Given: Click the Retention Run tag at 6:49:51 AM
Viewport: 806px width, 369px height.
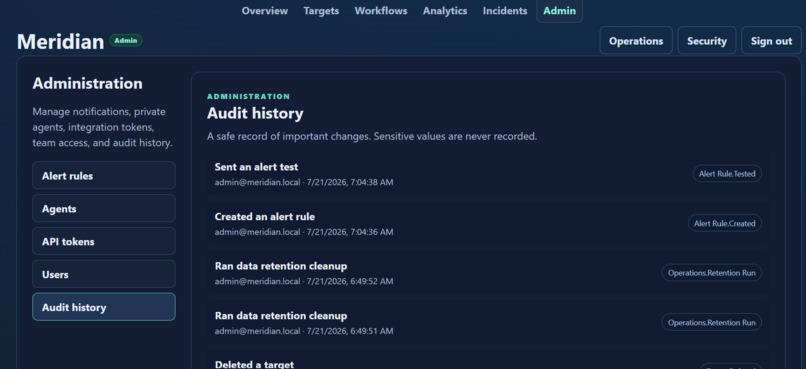Looking at the screenshot, I should point(712,322).
